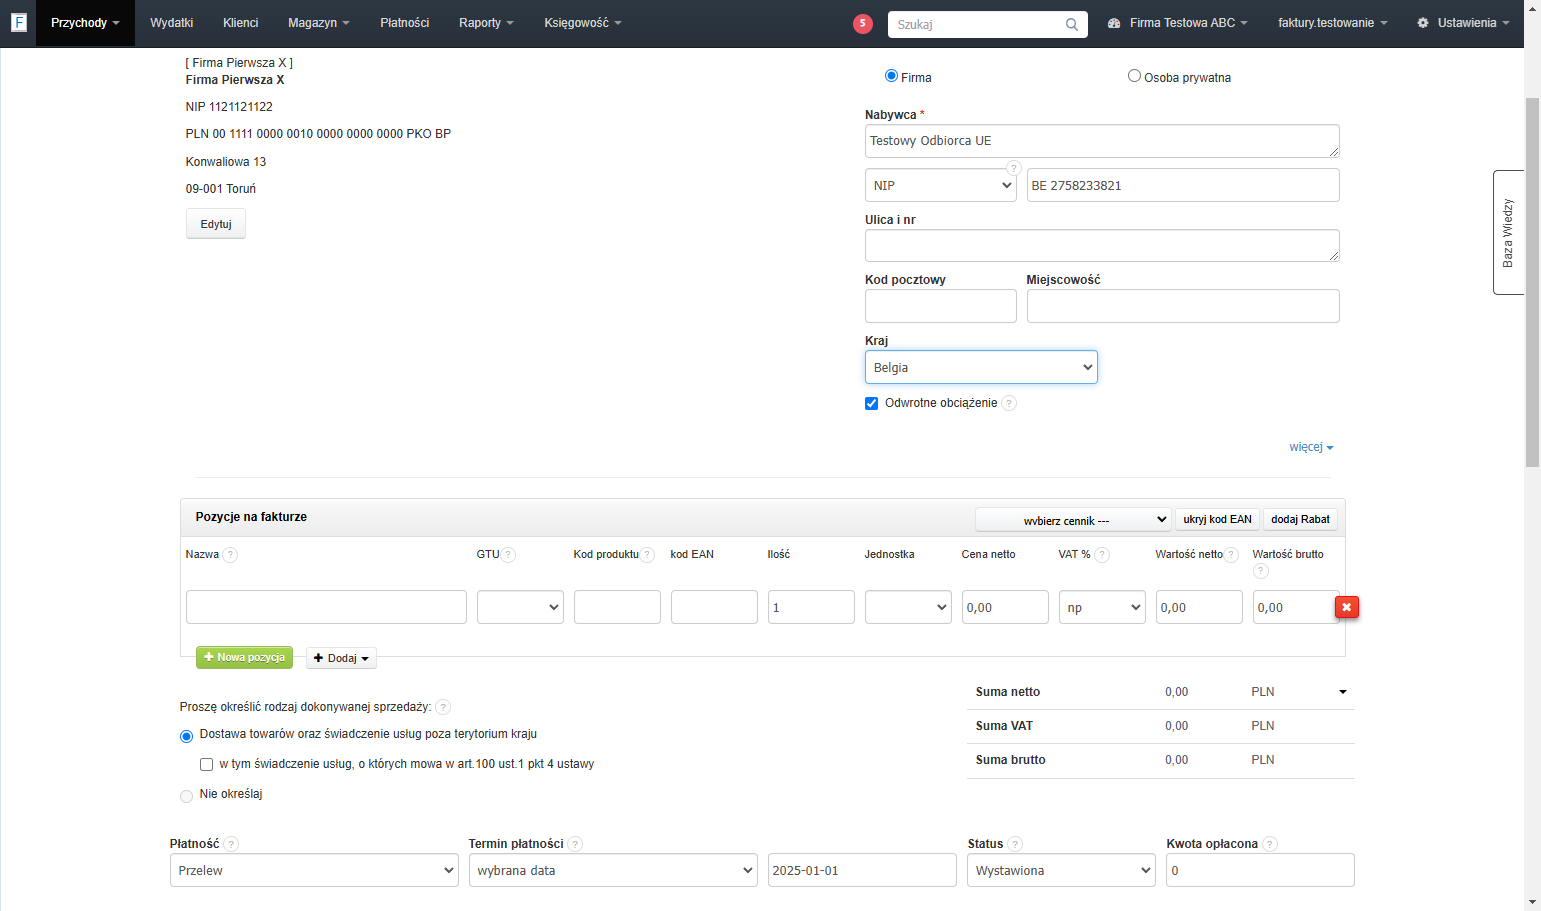Click the Ustawienia gear icon
Screen dimensions: 1541x911
tap(1422, 22)
